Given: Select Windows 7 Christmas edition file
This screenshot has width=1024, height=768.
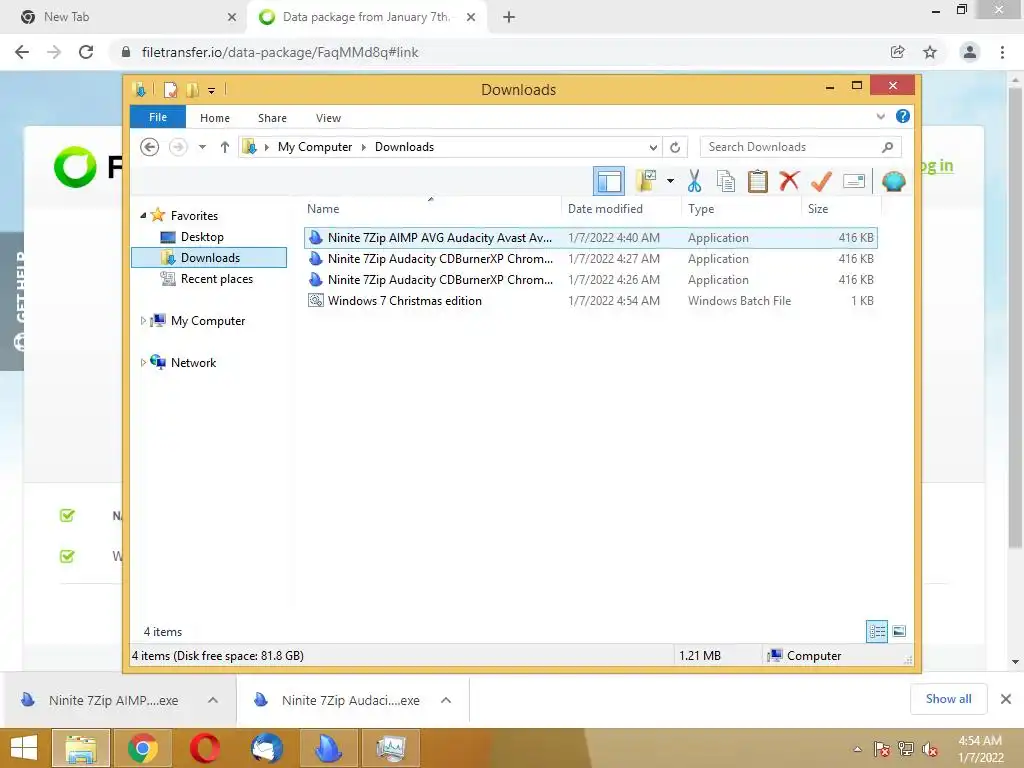Looking at the screenshot, I should tap(590, 300).
